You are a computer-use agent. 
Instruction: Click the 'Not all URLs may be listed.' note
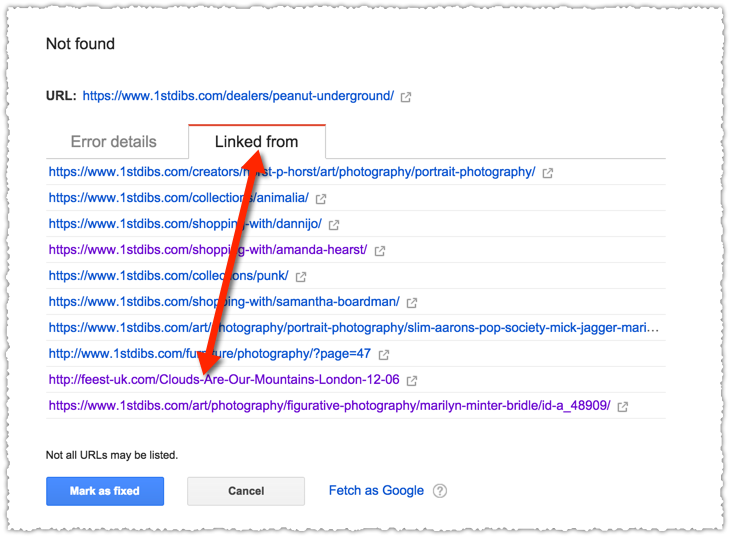[x=112, y=455]
